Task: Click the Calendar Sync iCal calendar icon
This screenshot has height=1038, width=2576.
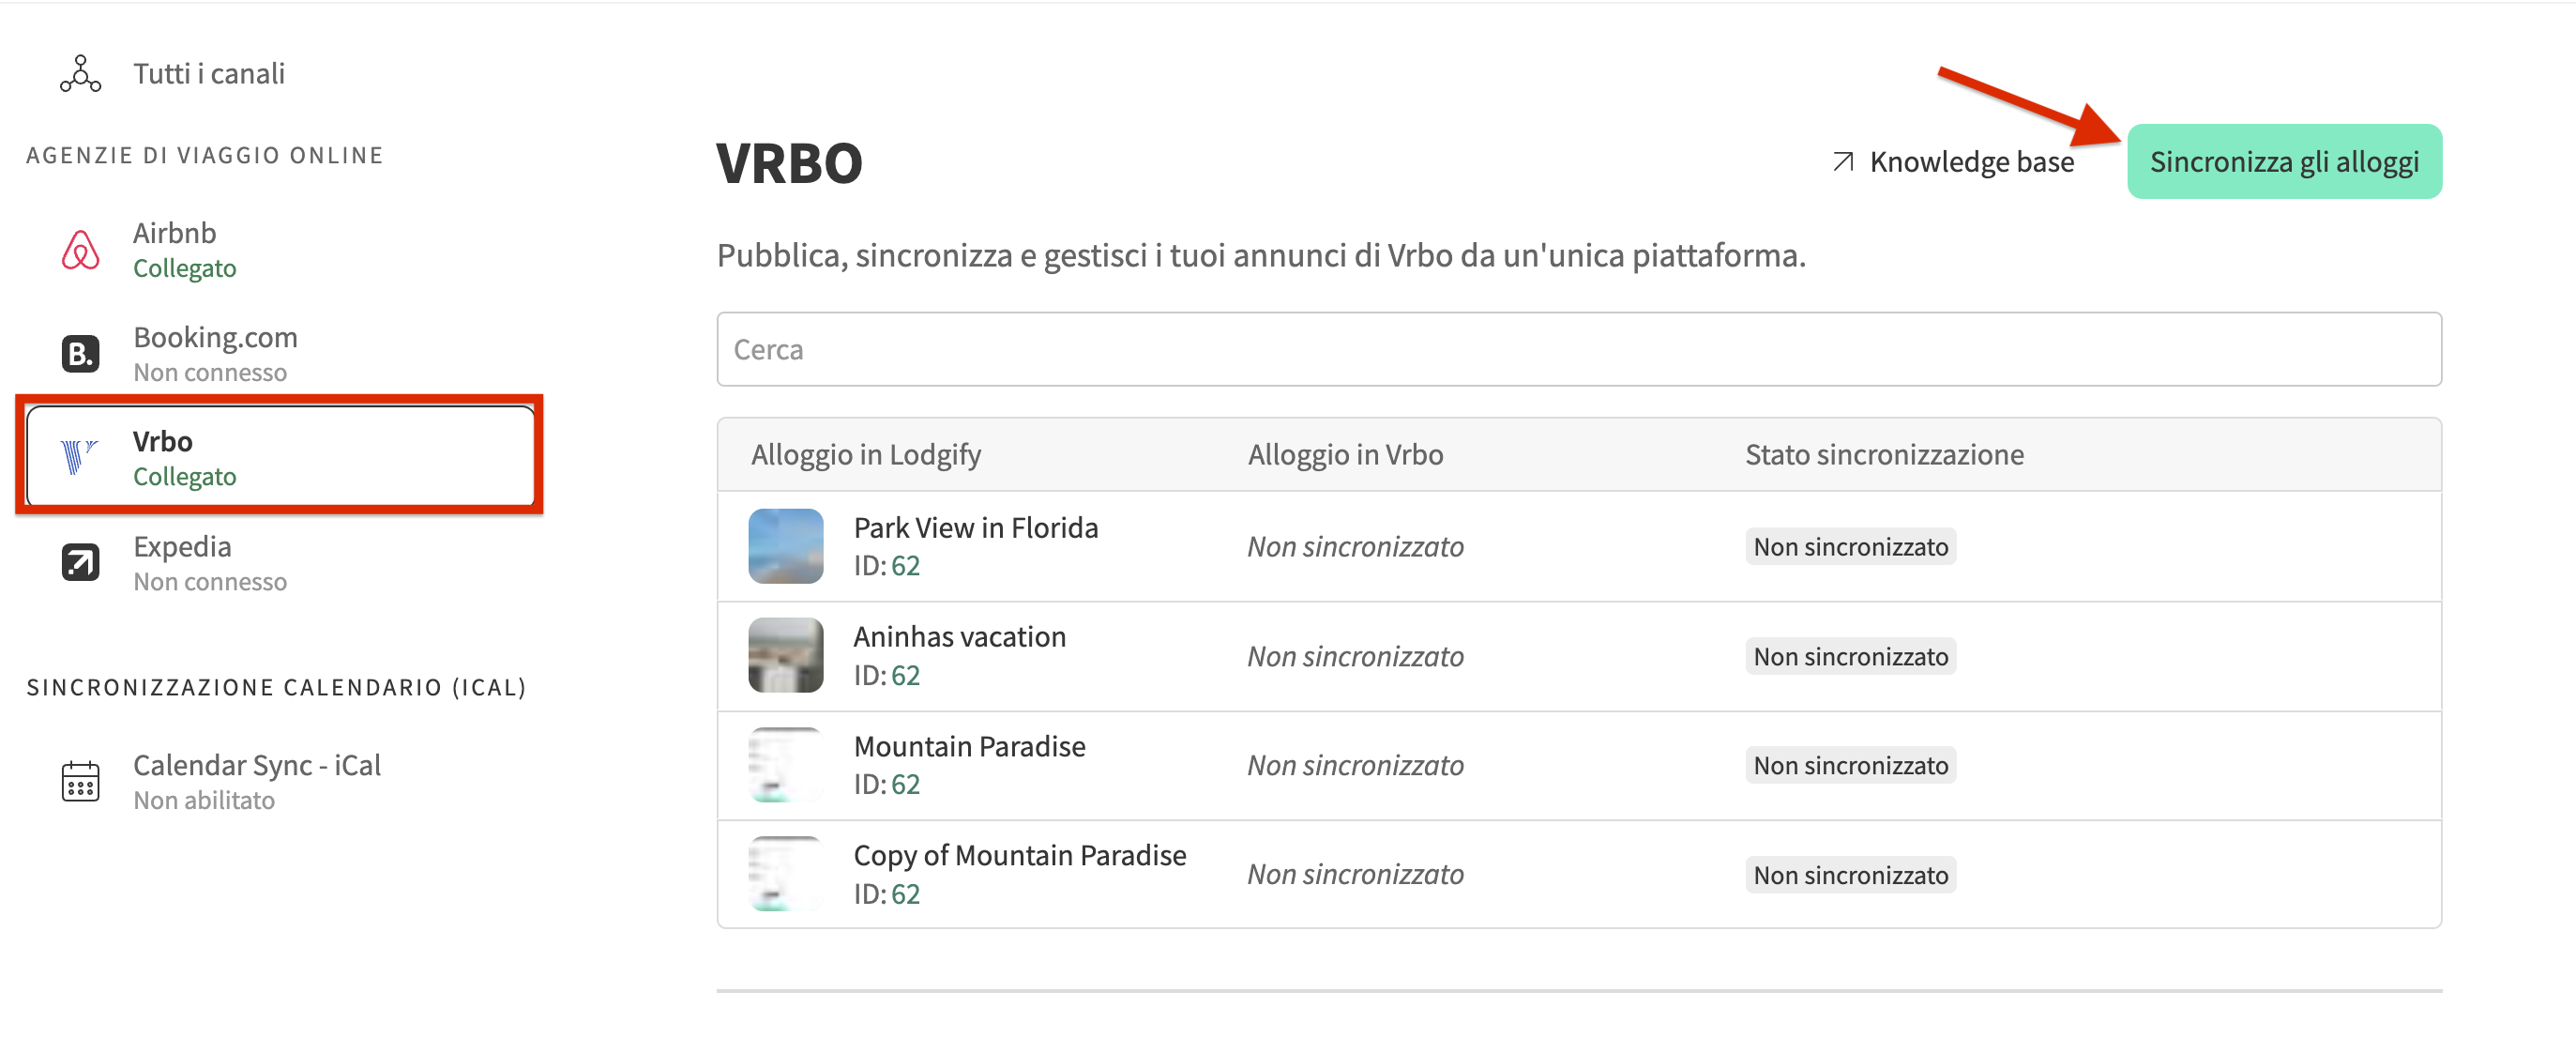Action: [80, 781]
